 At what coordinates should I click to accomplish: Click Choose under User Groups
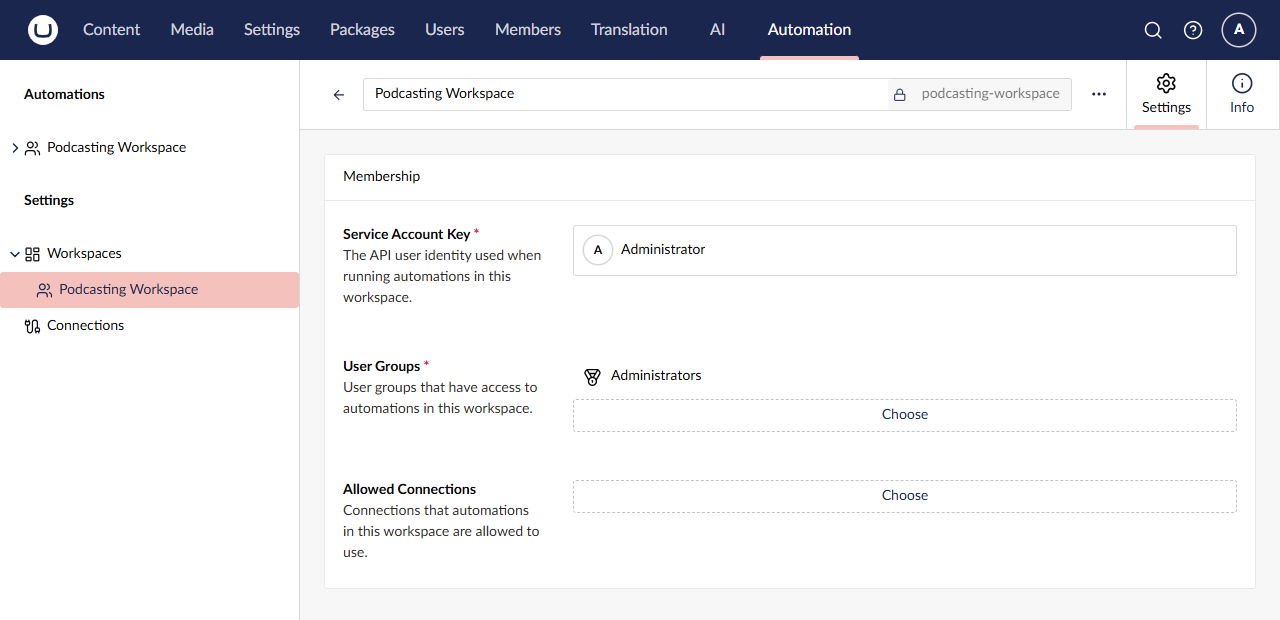(x=905, y=415)
